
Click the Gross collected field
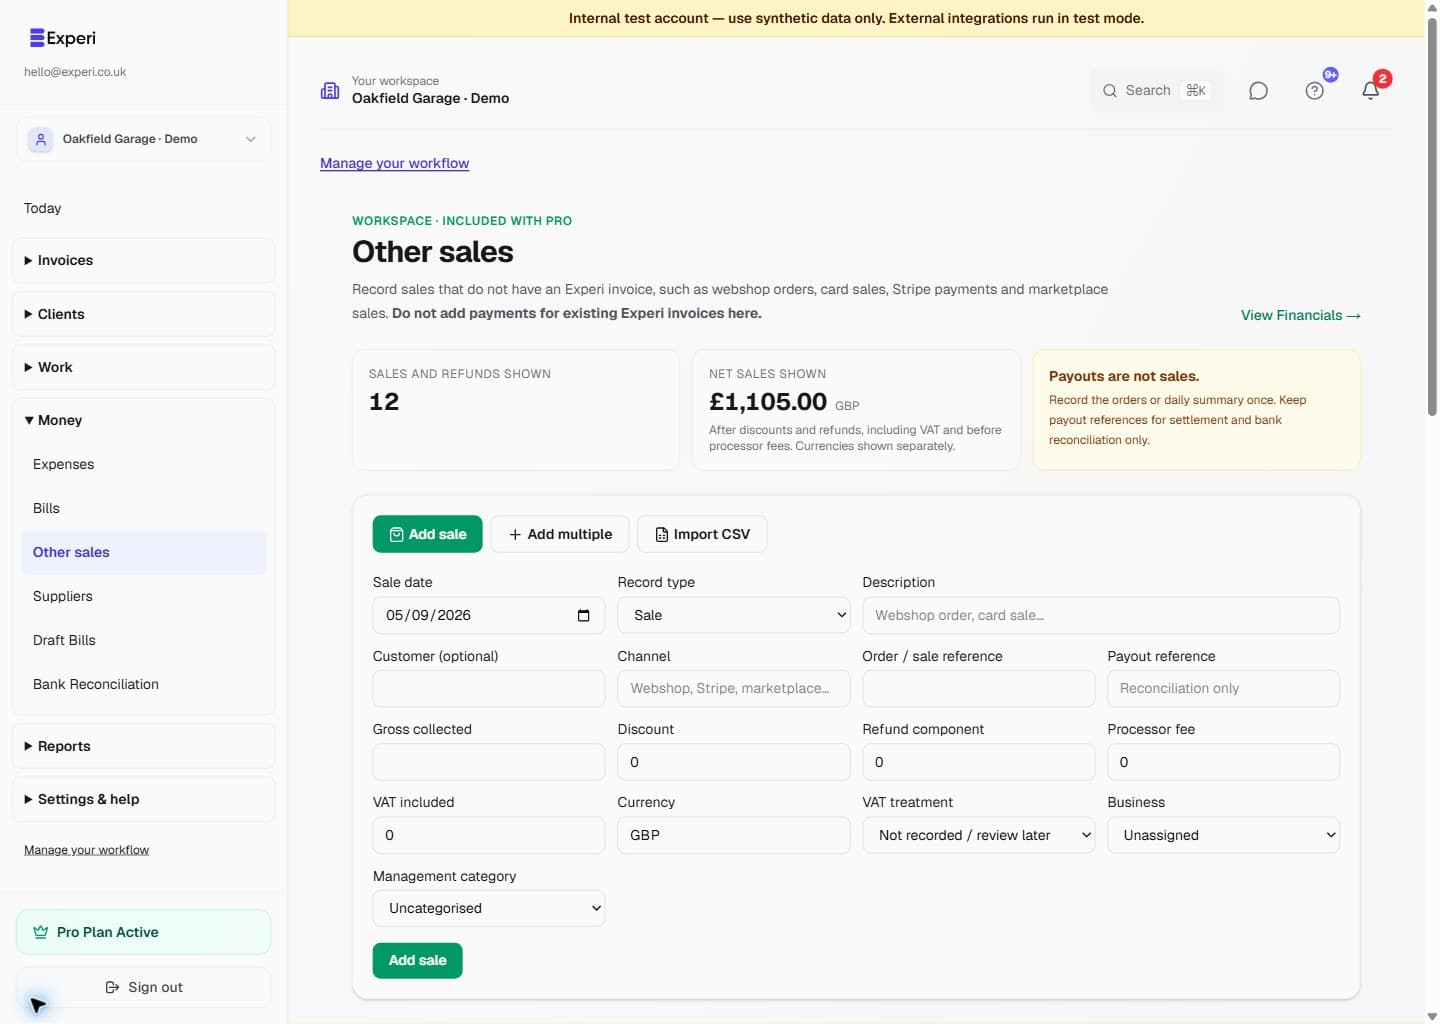point(489,762)
